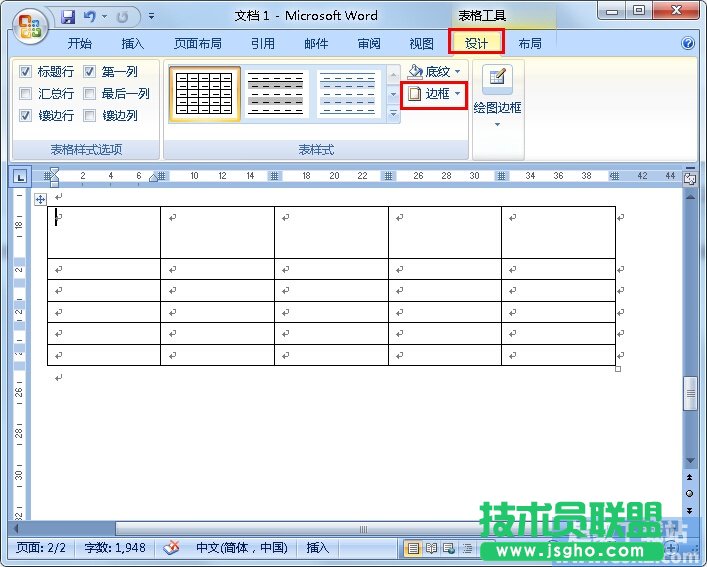Uncheck the 标题行 checkbox
The height and width of the screenshot is (567, 707).
[x=26, y=72]
